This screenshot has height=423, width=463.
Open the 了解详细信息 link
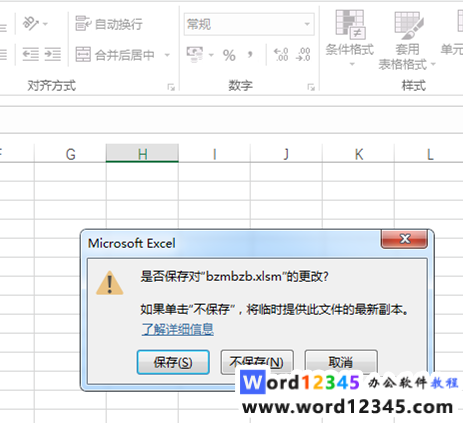178,329
